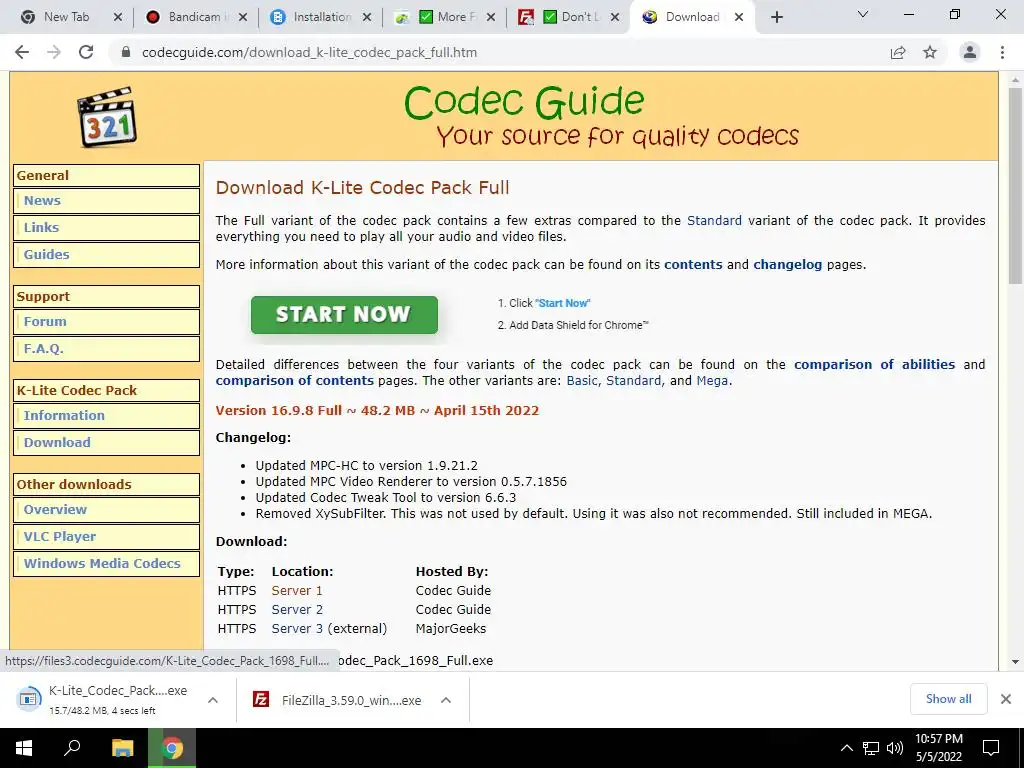Open the notification center icon
The height and width of the screenshot is (768, 1024).
991,748
